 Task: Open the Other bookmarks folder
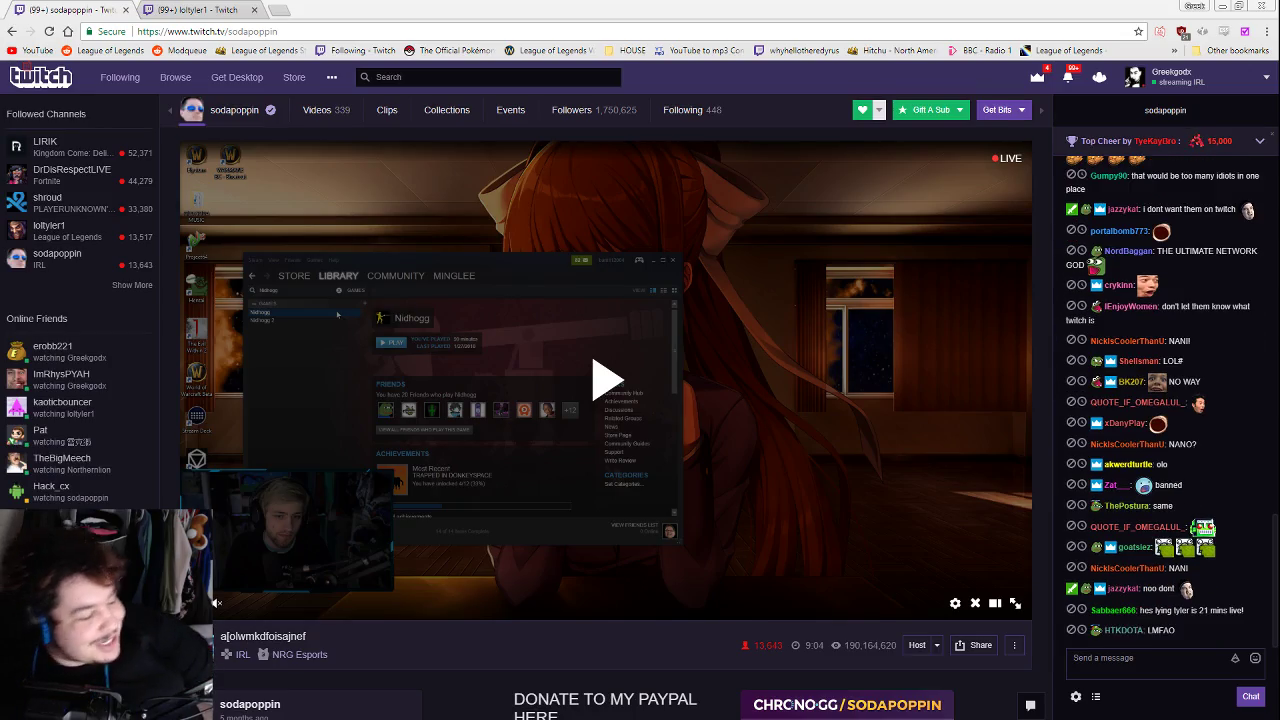pyautogui.click(x=1230, y=50)
